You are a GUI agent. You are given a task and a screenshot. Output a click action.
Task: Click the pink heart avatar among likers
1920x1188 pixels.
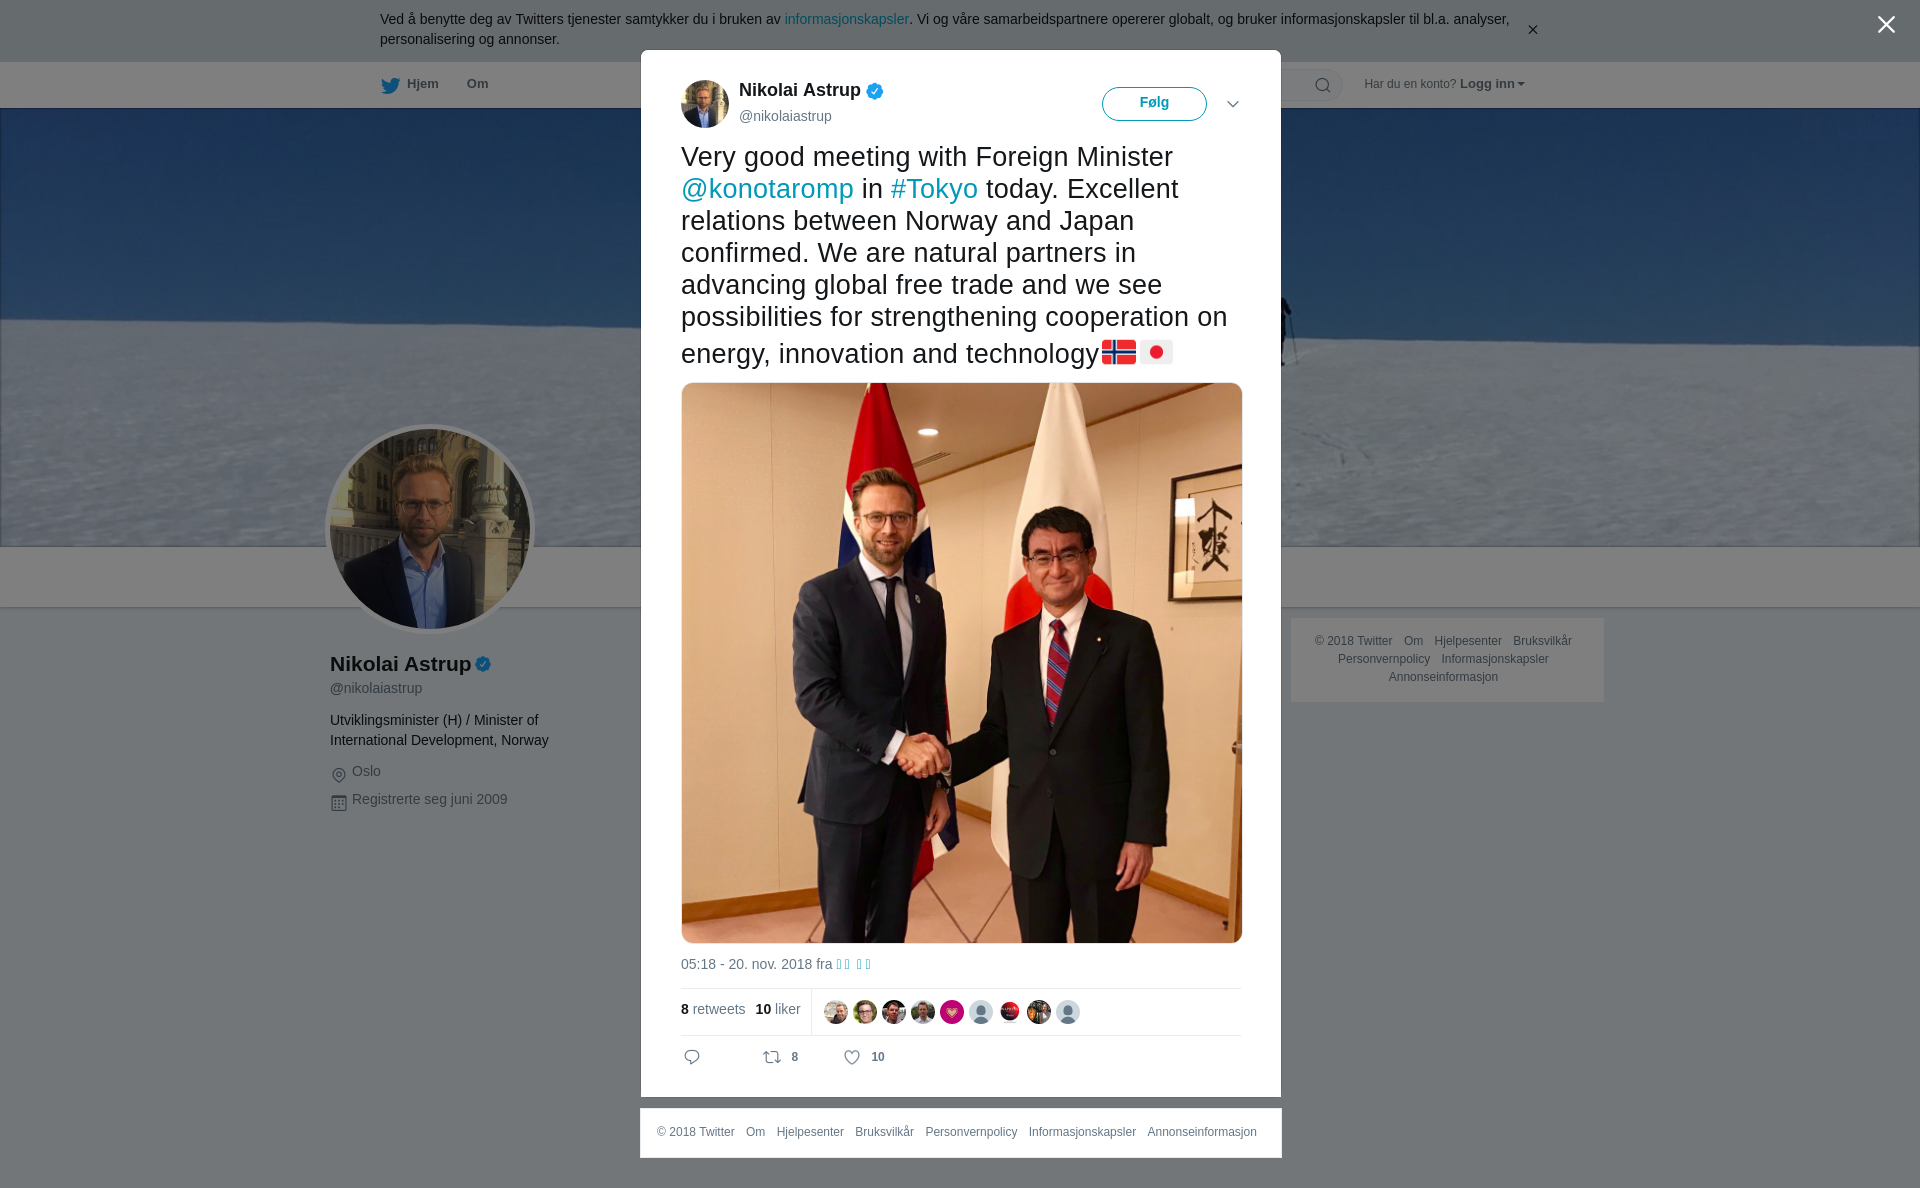coord(952,1012)
